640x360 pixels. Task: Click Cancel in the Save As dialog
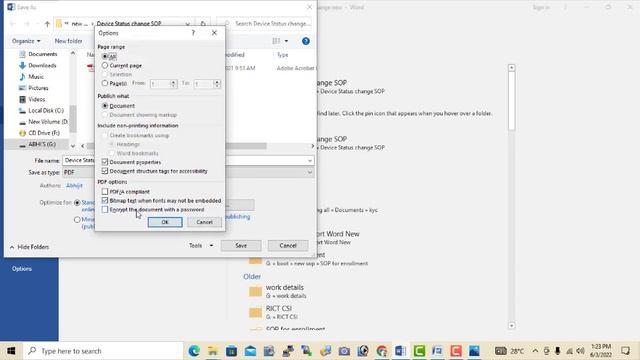(288, 245)
